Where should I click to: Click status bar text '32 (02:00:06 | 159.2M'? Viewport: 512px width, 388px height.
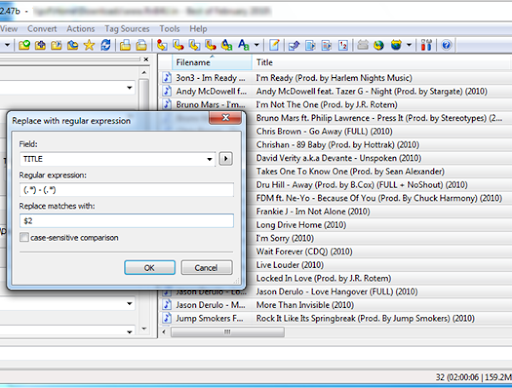click(474, 377)
